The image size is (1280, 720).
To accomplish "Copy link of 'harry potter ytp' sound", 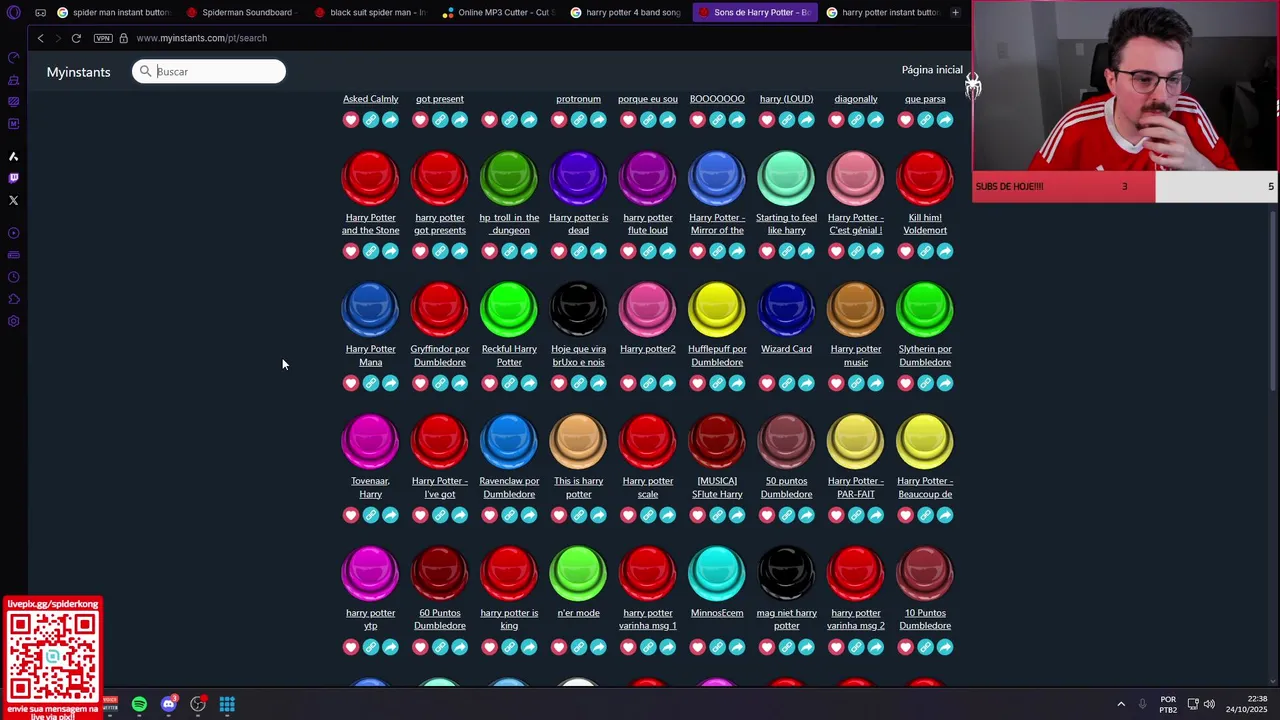I will [x=370, y=647].
